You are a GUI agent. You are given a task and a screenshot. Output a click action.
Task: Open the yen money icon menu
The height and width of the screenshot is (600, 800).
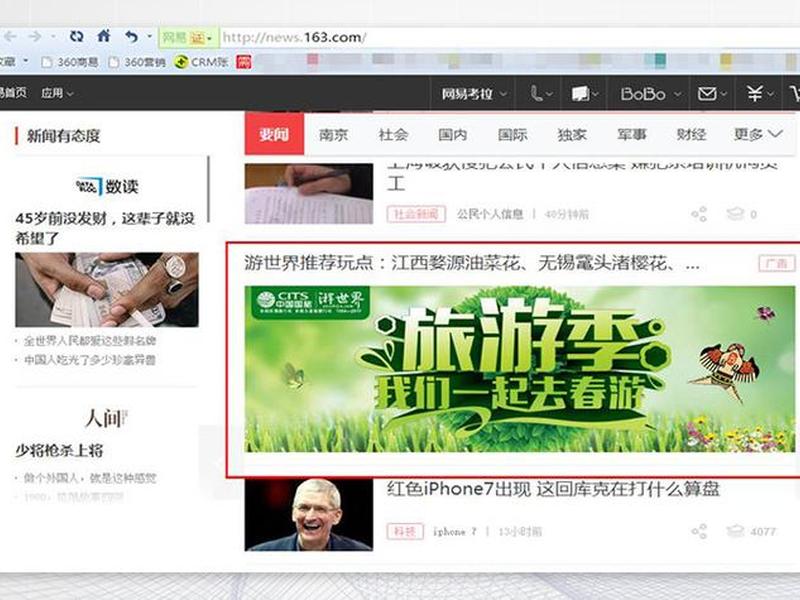[760, 94]
